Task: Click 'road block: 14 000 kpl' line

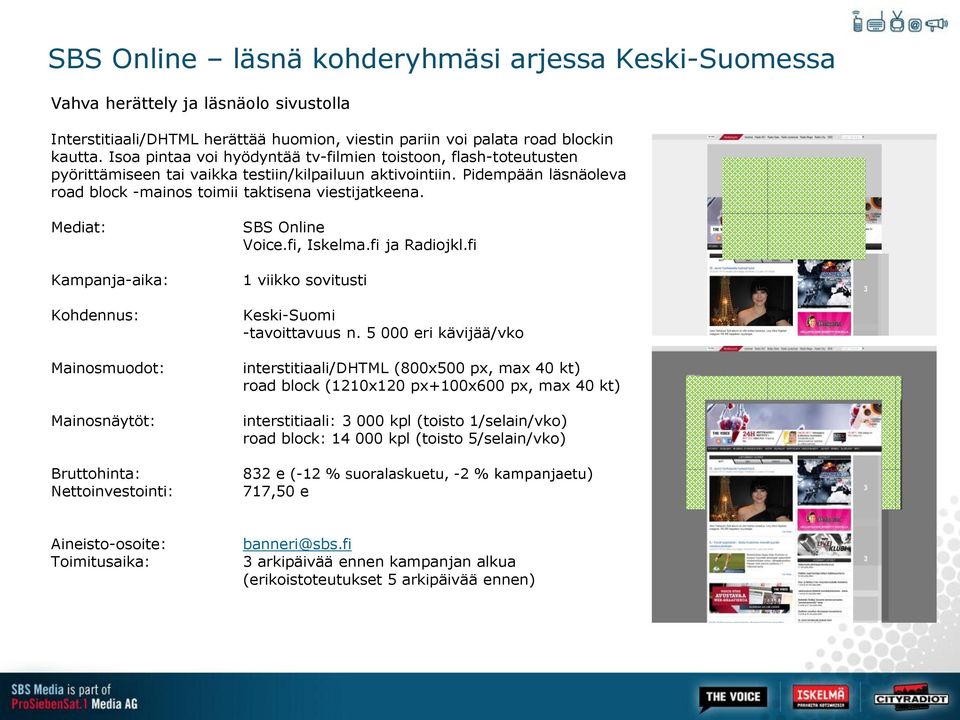Action: pyautogui.click(x=404, y=438)
